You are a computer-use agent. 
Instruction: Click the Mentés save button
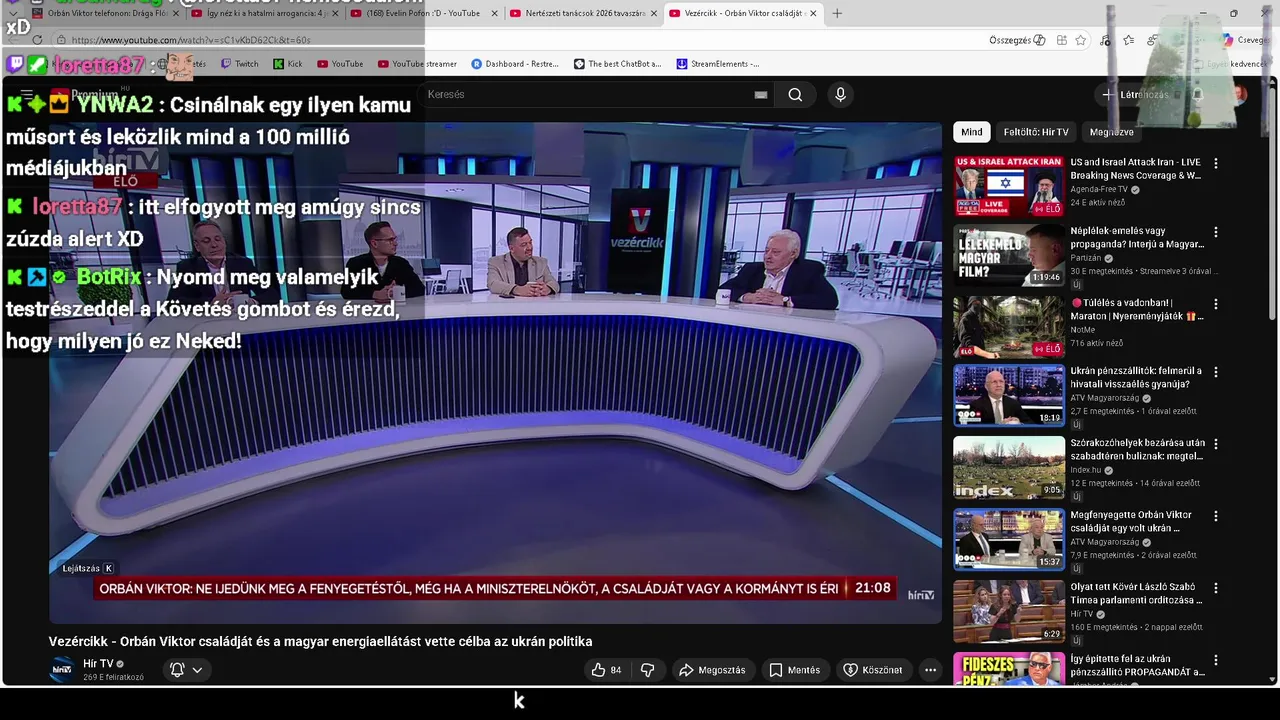(795, 670)
